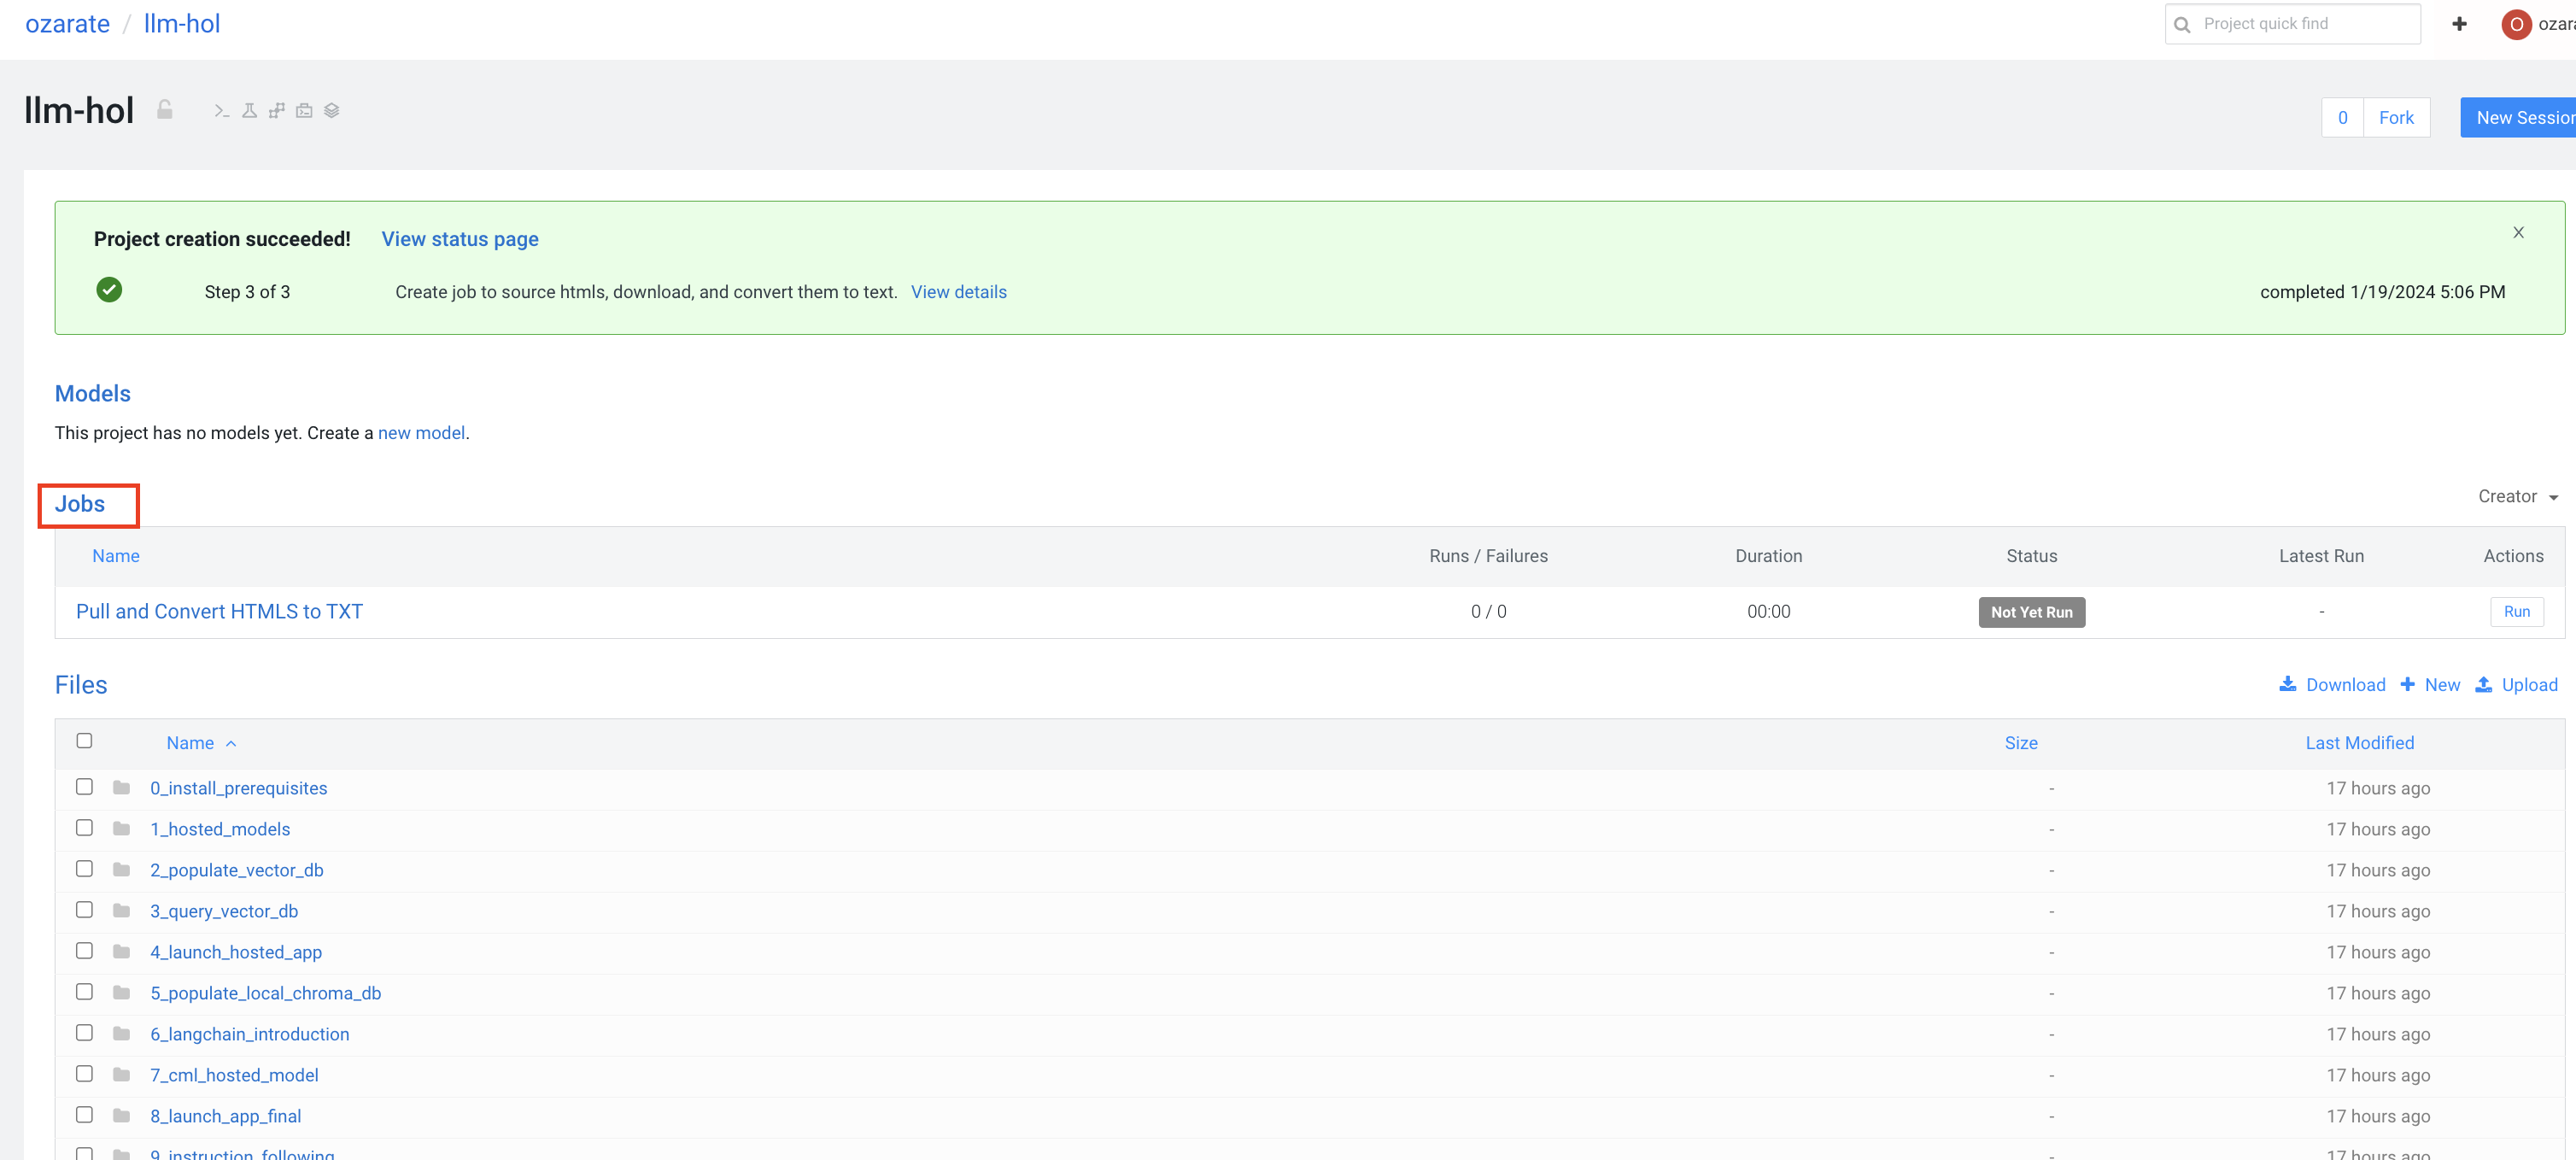Click the sessions terminal prompt icon
The width and height of the screenshot is (2576, 1160).
pyautogui.click(x=221, y=111)
